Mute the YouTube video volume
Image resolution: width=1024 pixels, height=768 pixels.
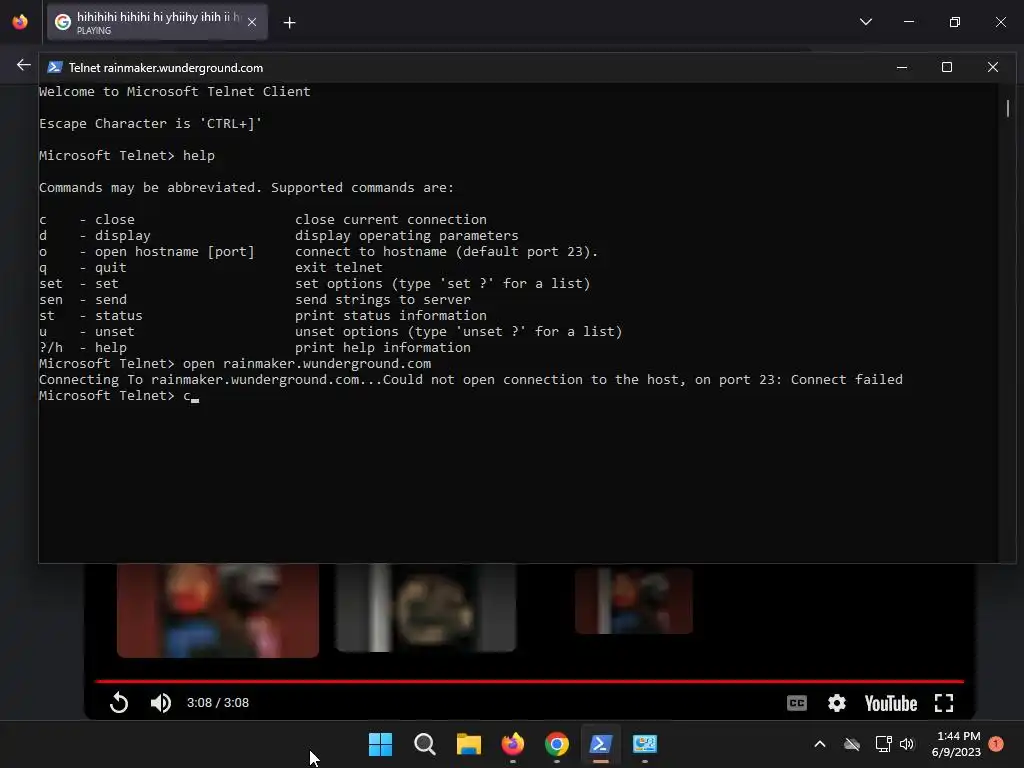[x=161, y=703]
